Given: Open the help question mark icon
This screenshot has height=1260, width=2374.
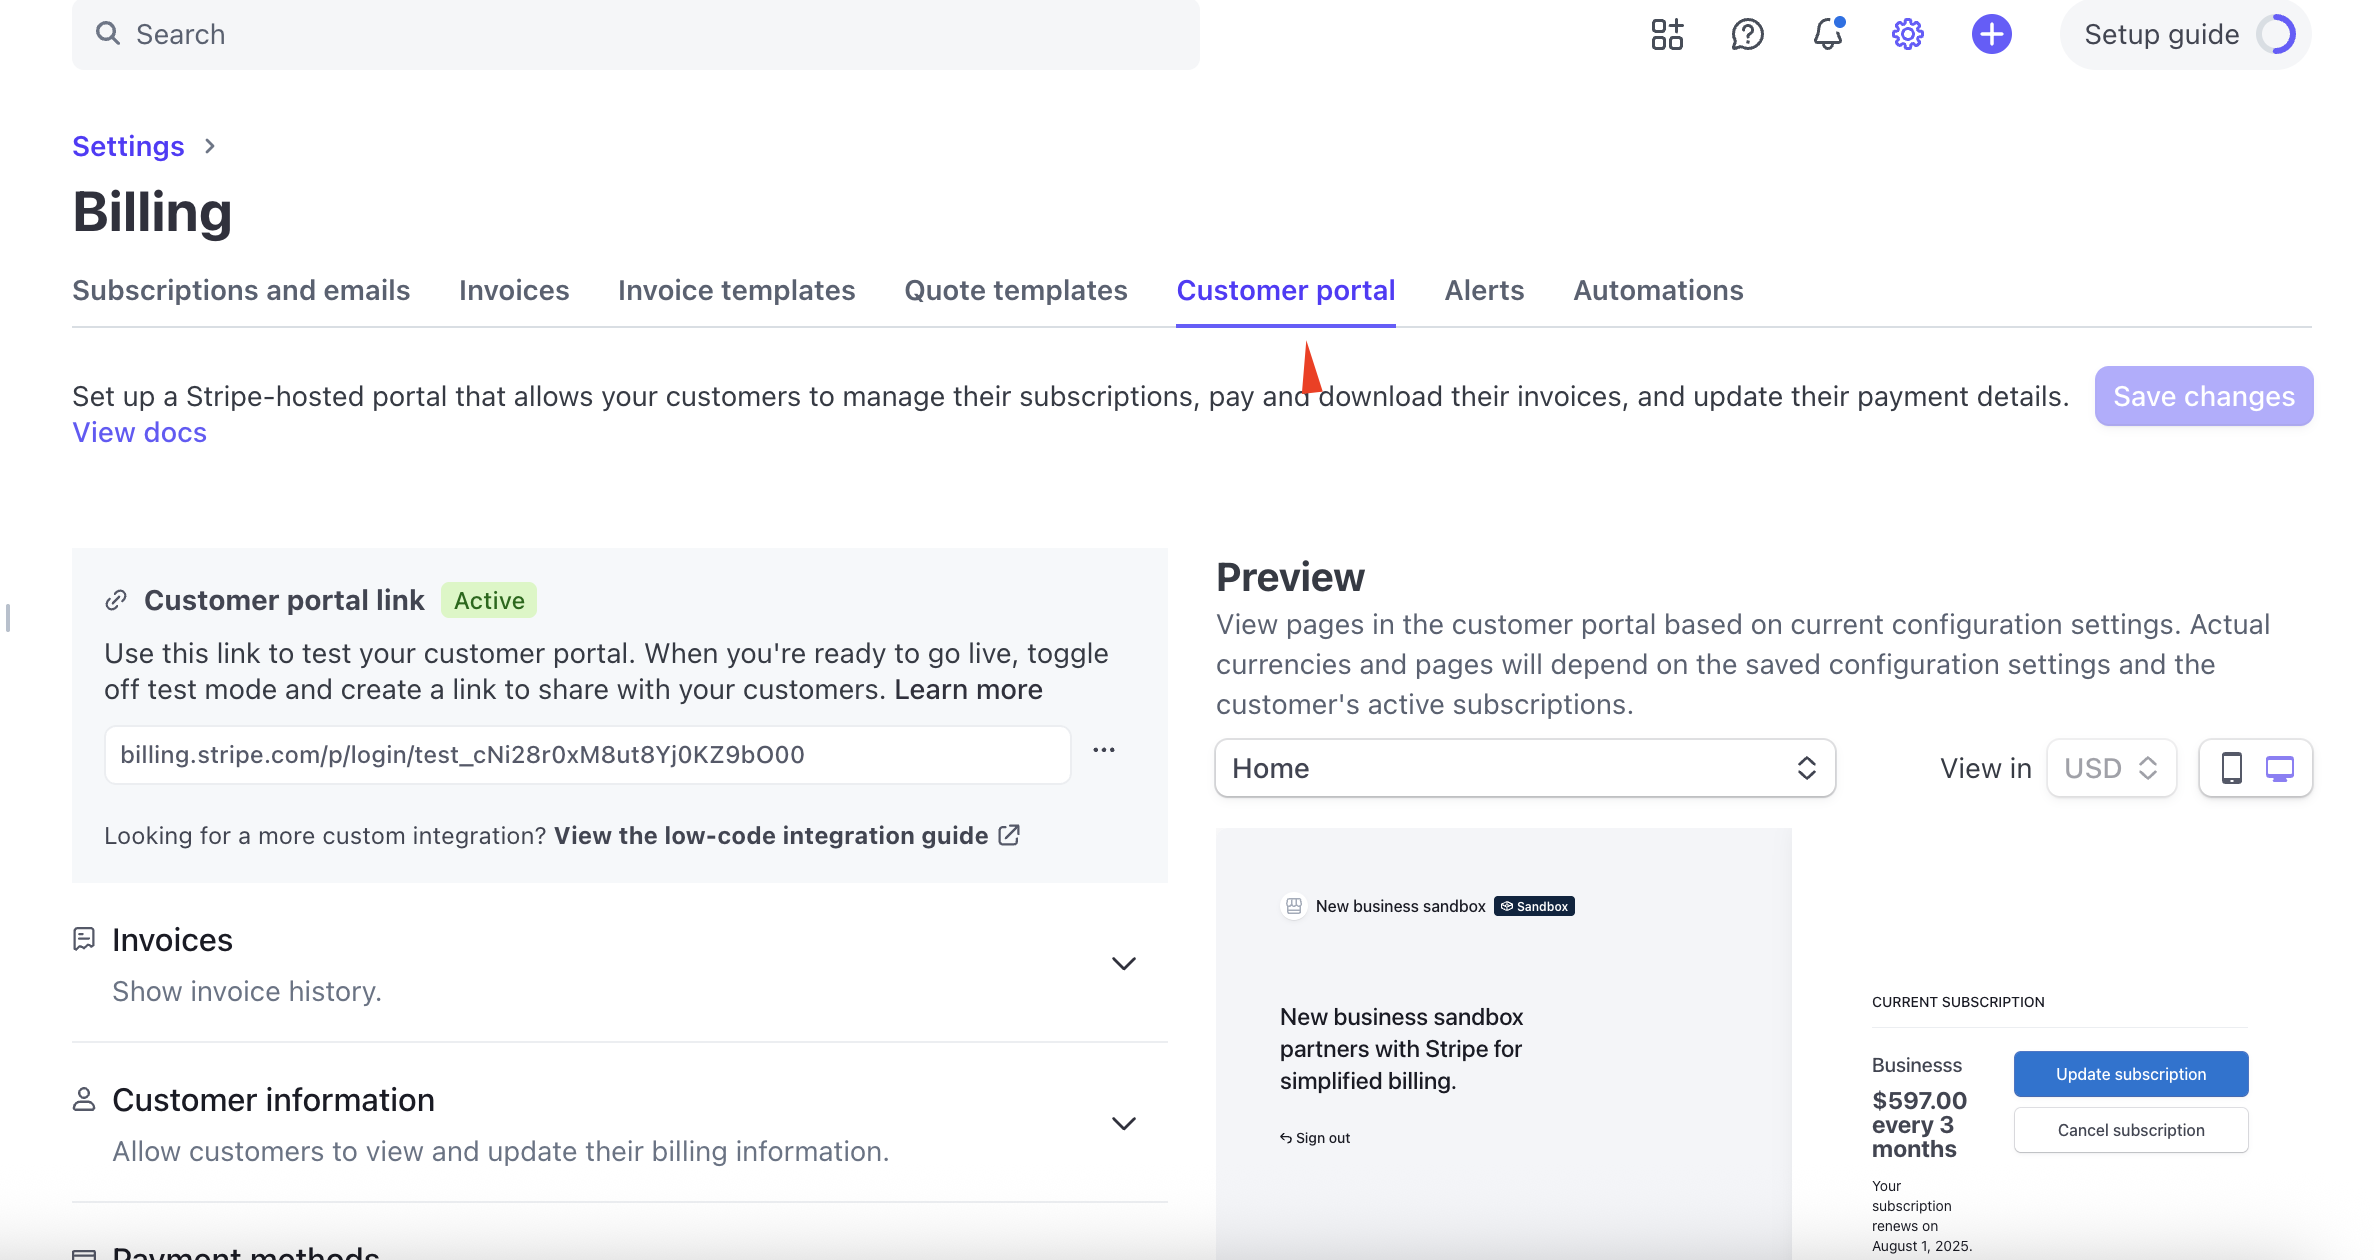Looking at the screenshot, I should [1747, 34].
